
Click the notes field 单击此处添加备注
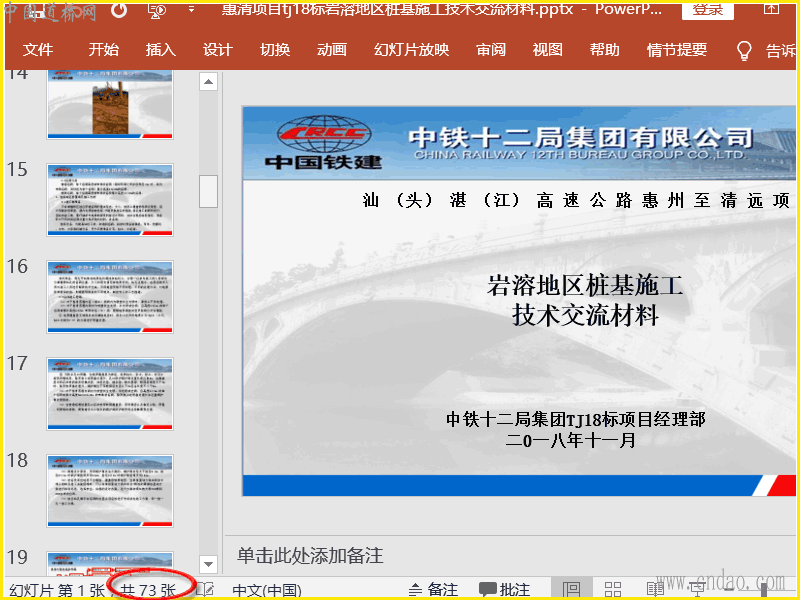(310, 556)
